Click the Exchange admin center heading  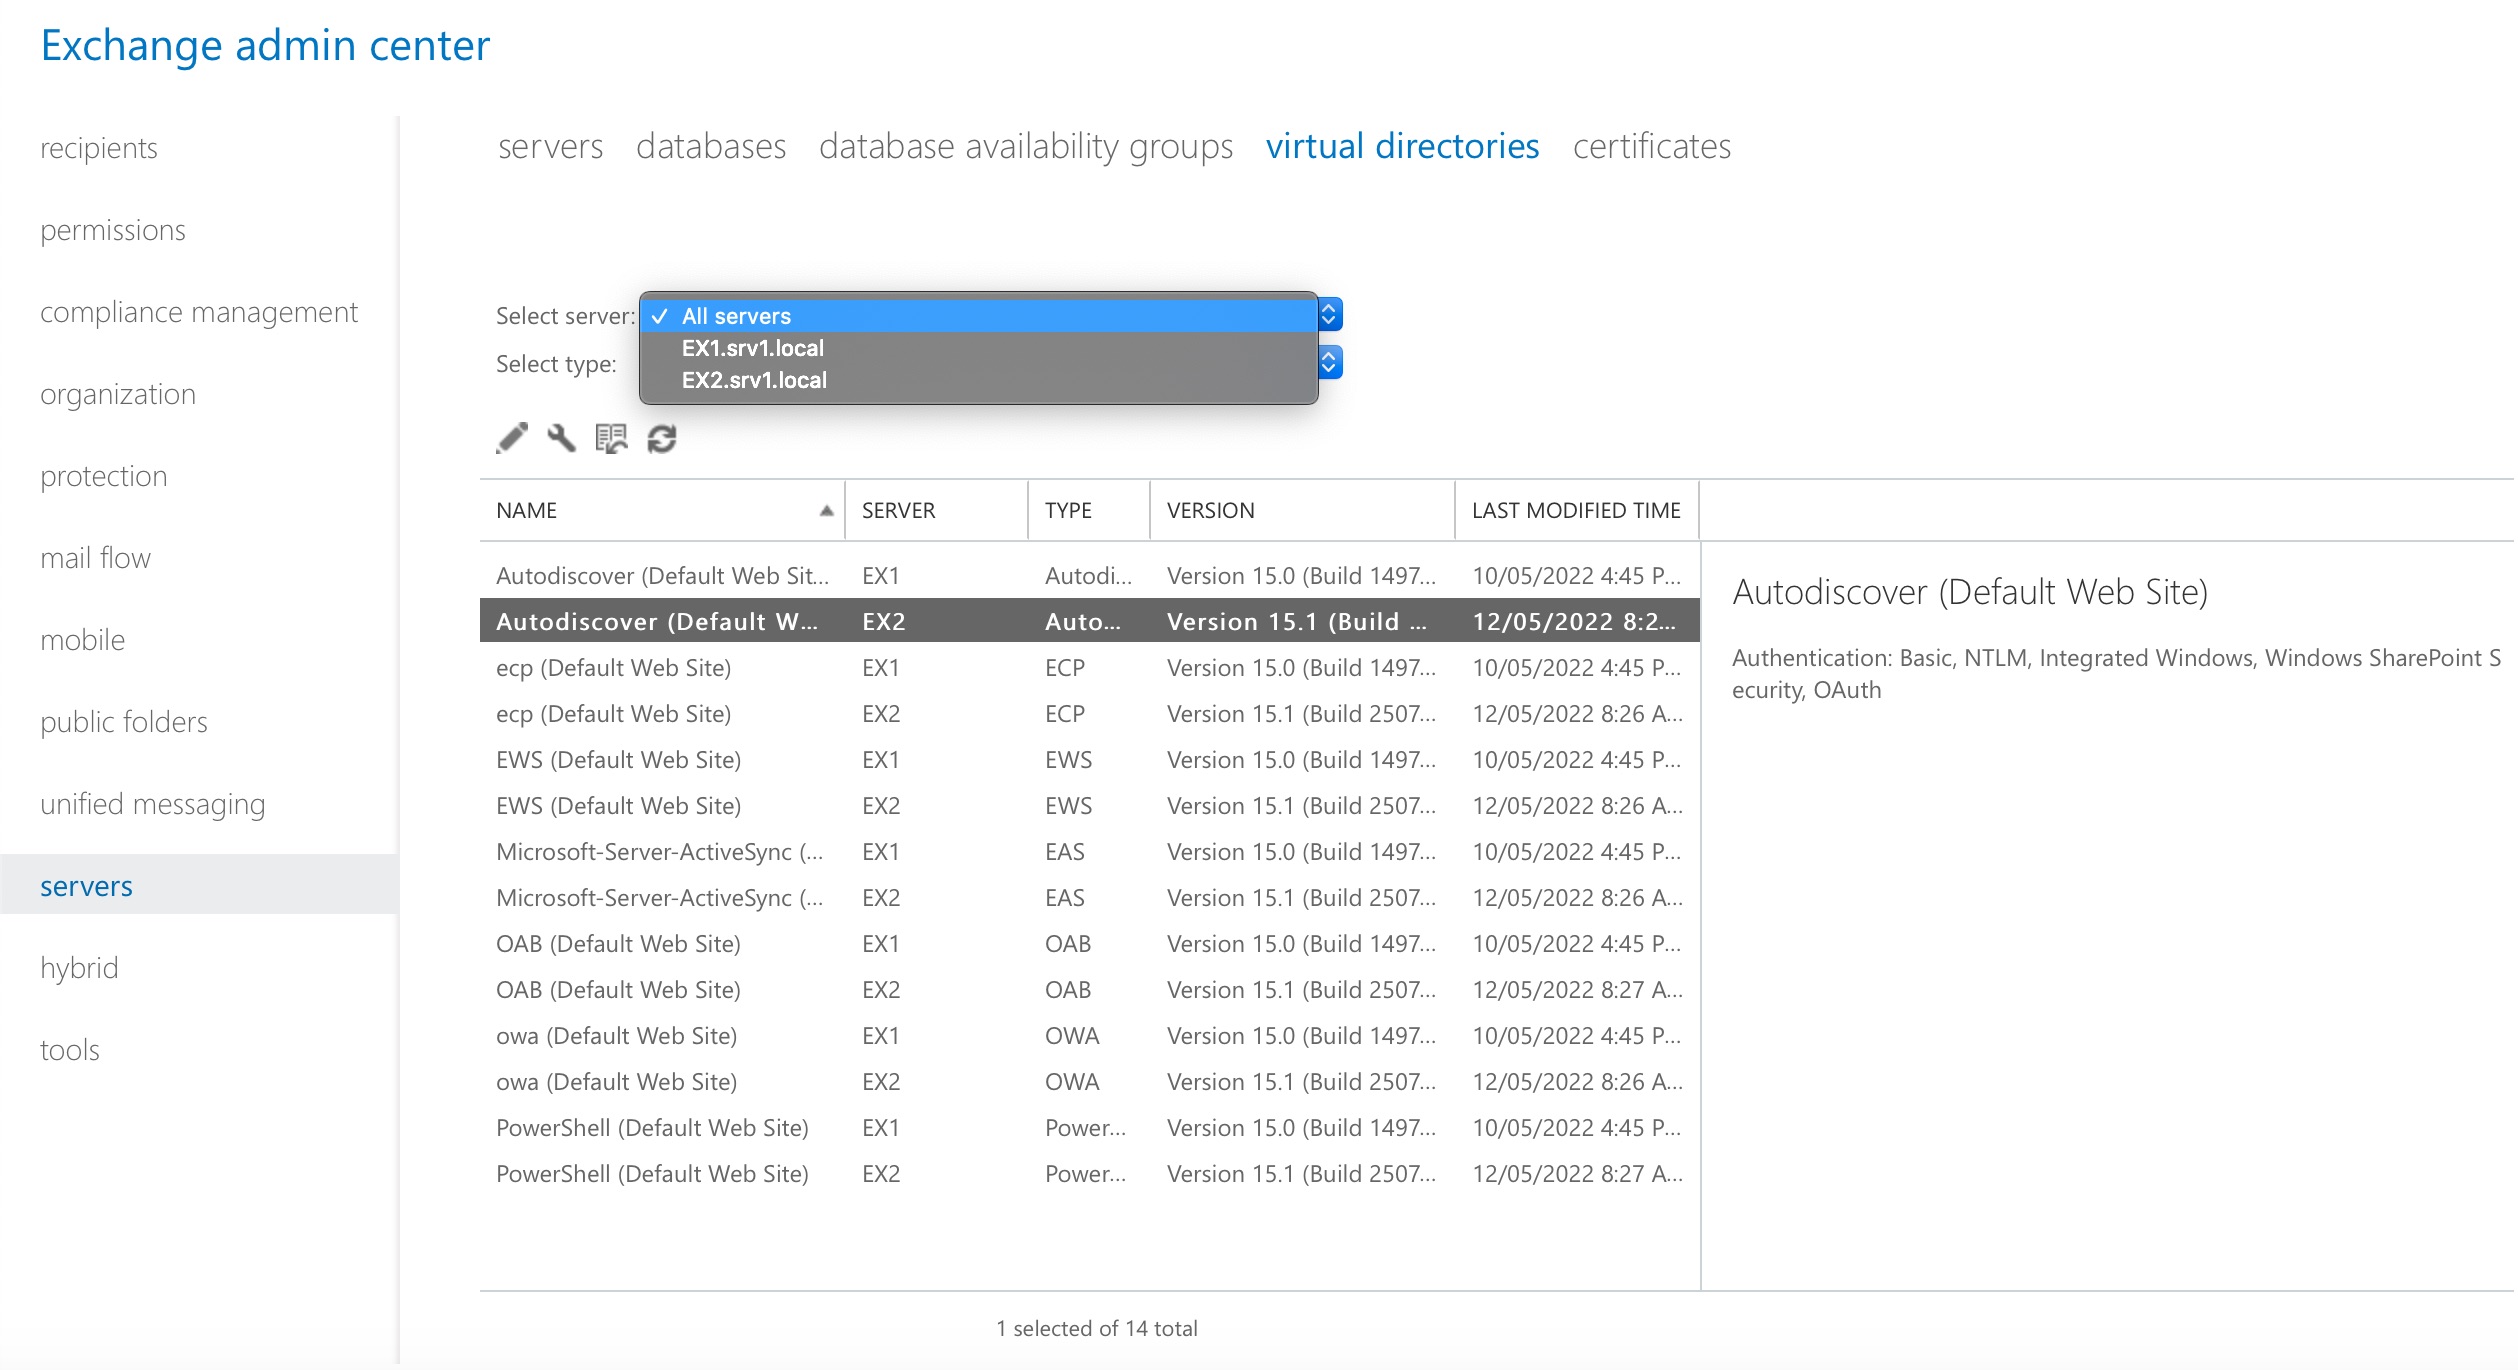265,44
